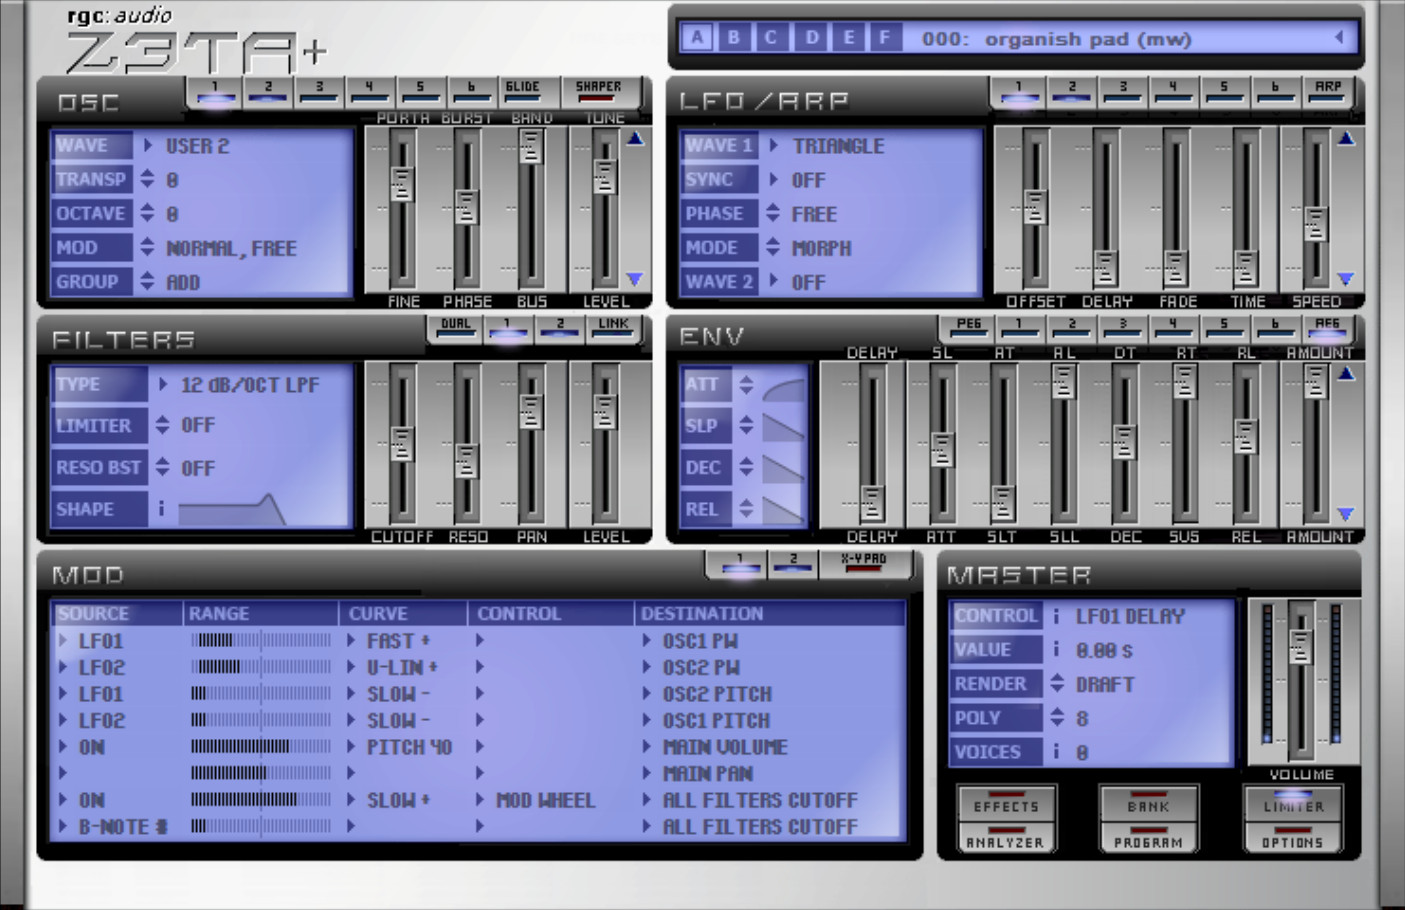Open source arrow for first LFO1 row

coord(63,641)
